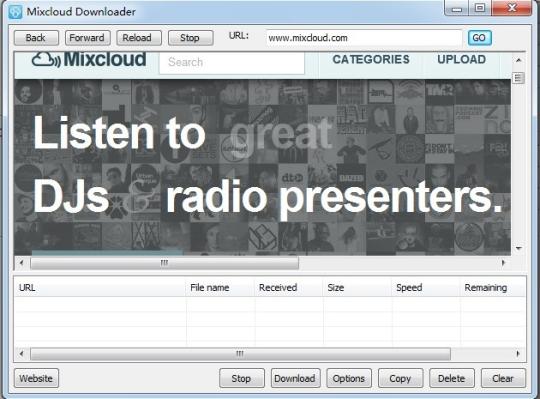Screen dimensions: 540x399
Task: Click the download list scroll-left arrow
Action: 21,354
